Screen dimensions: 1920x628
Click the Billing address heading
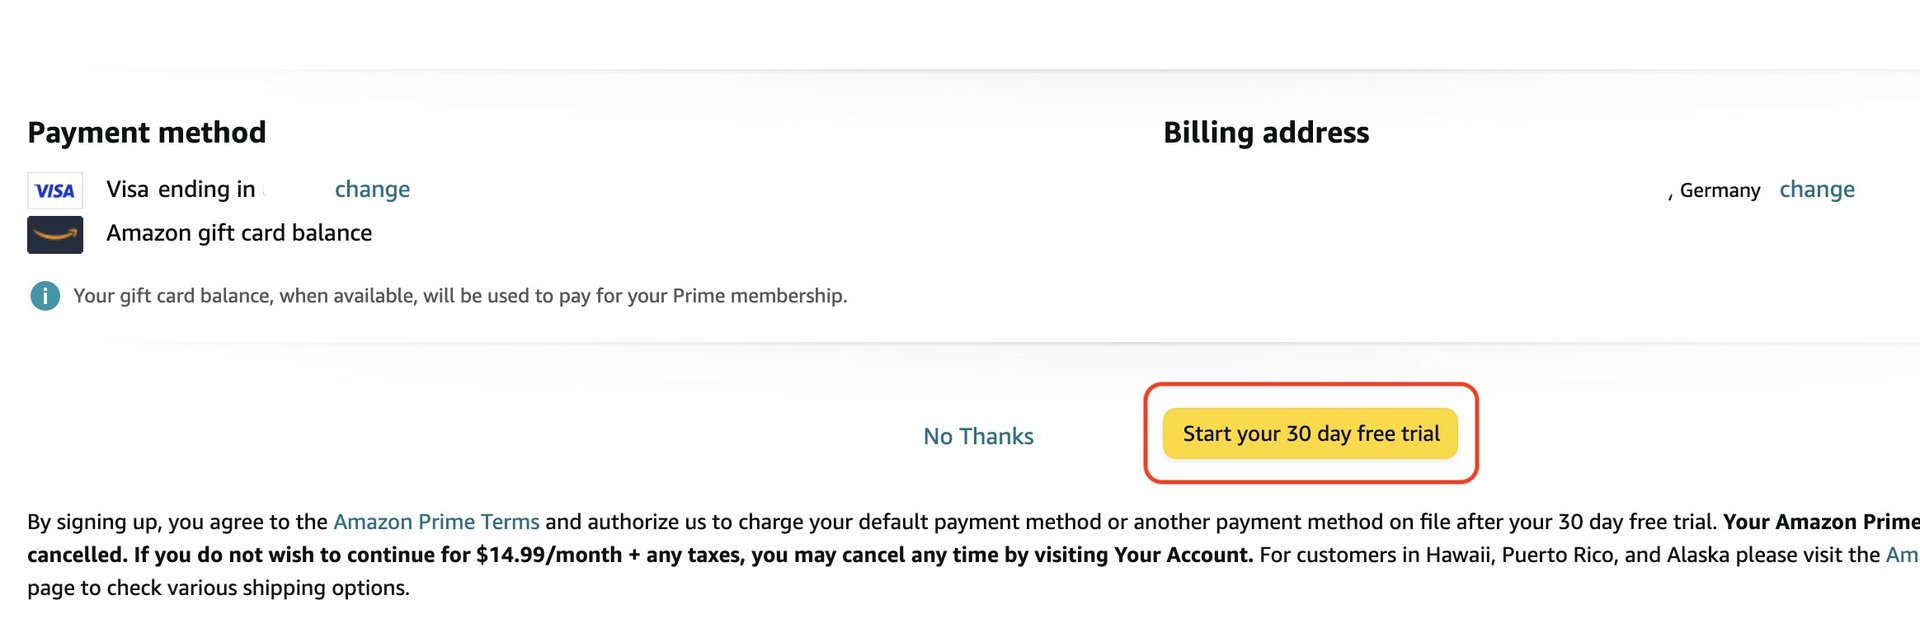point(1266,132)
